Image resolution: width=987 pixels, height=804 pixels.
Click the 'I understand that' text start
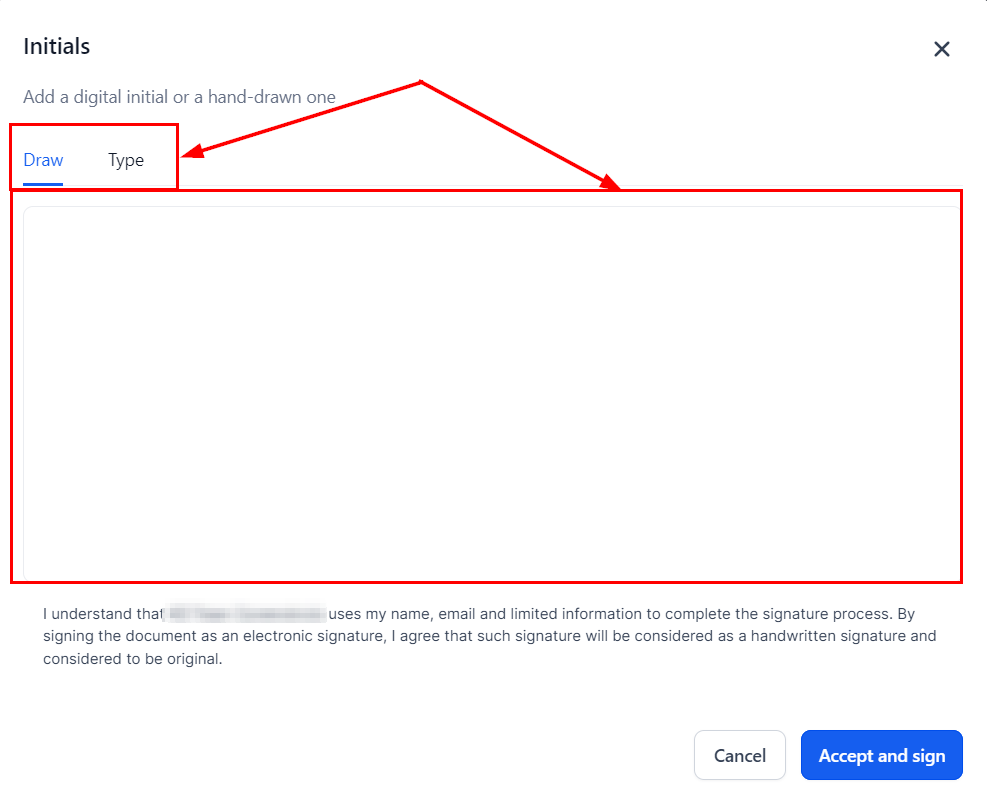pos(103,614)
